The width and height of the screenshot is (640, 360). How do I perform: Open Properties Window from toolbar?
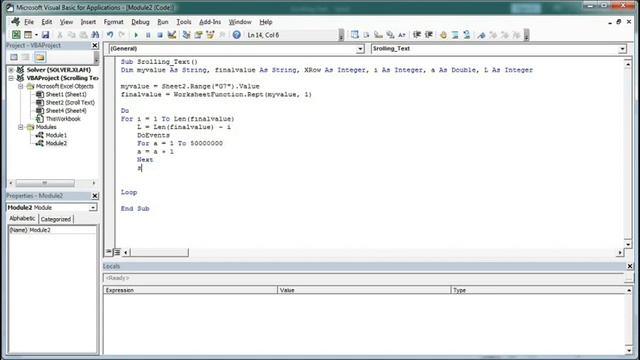(198, 35)
